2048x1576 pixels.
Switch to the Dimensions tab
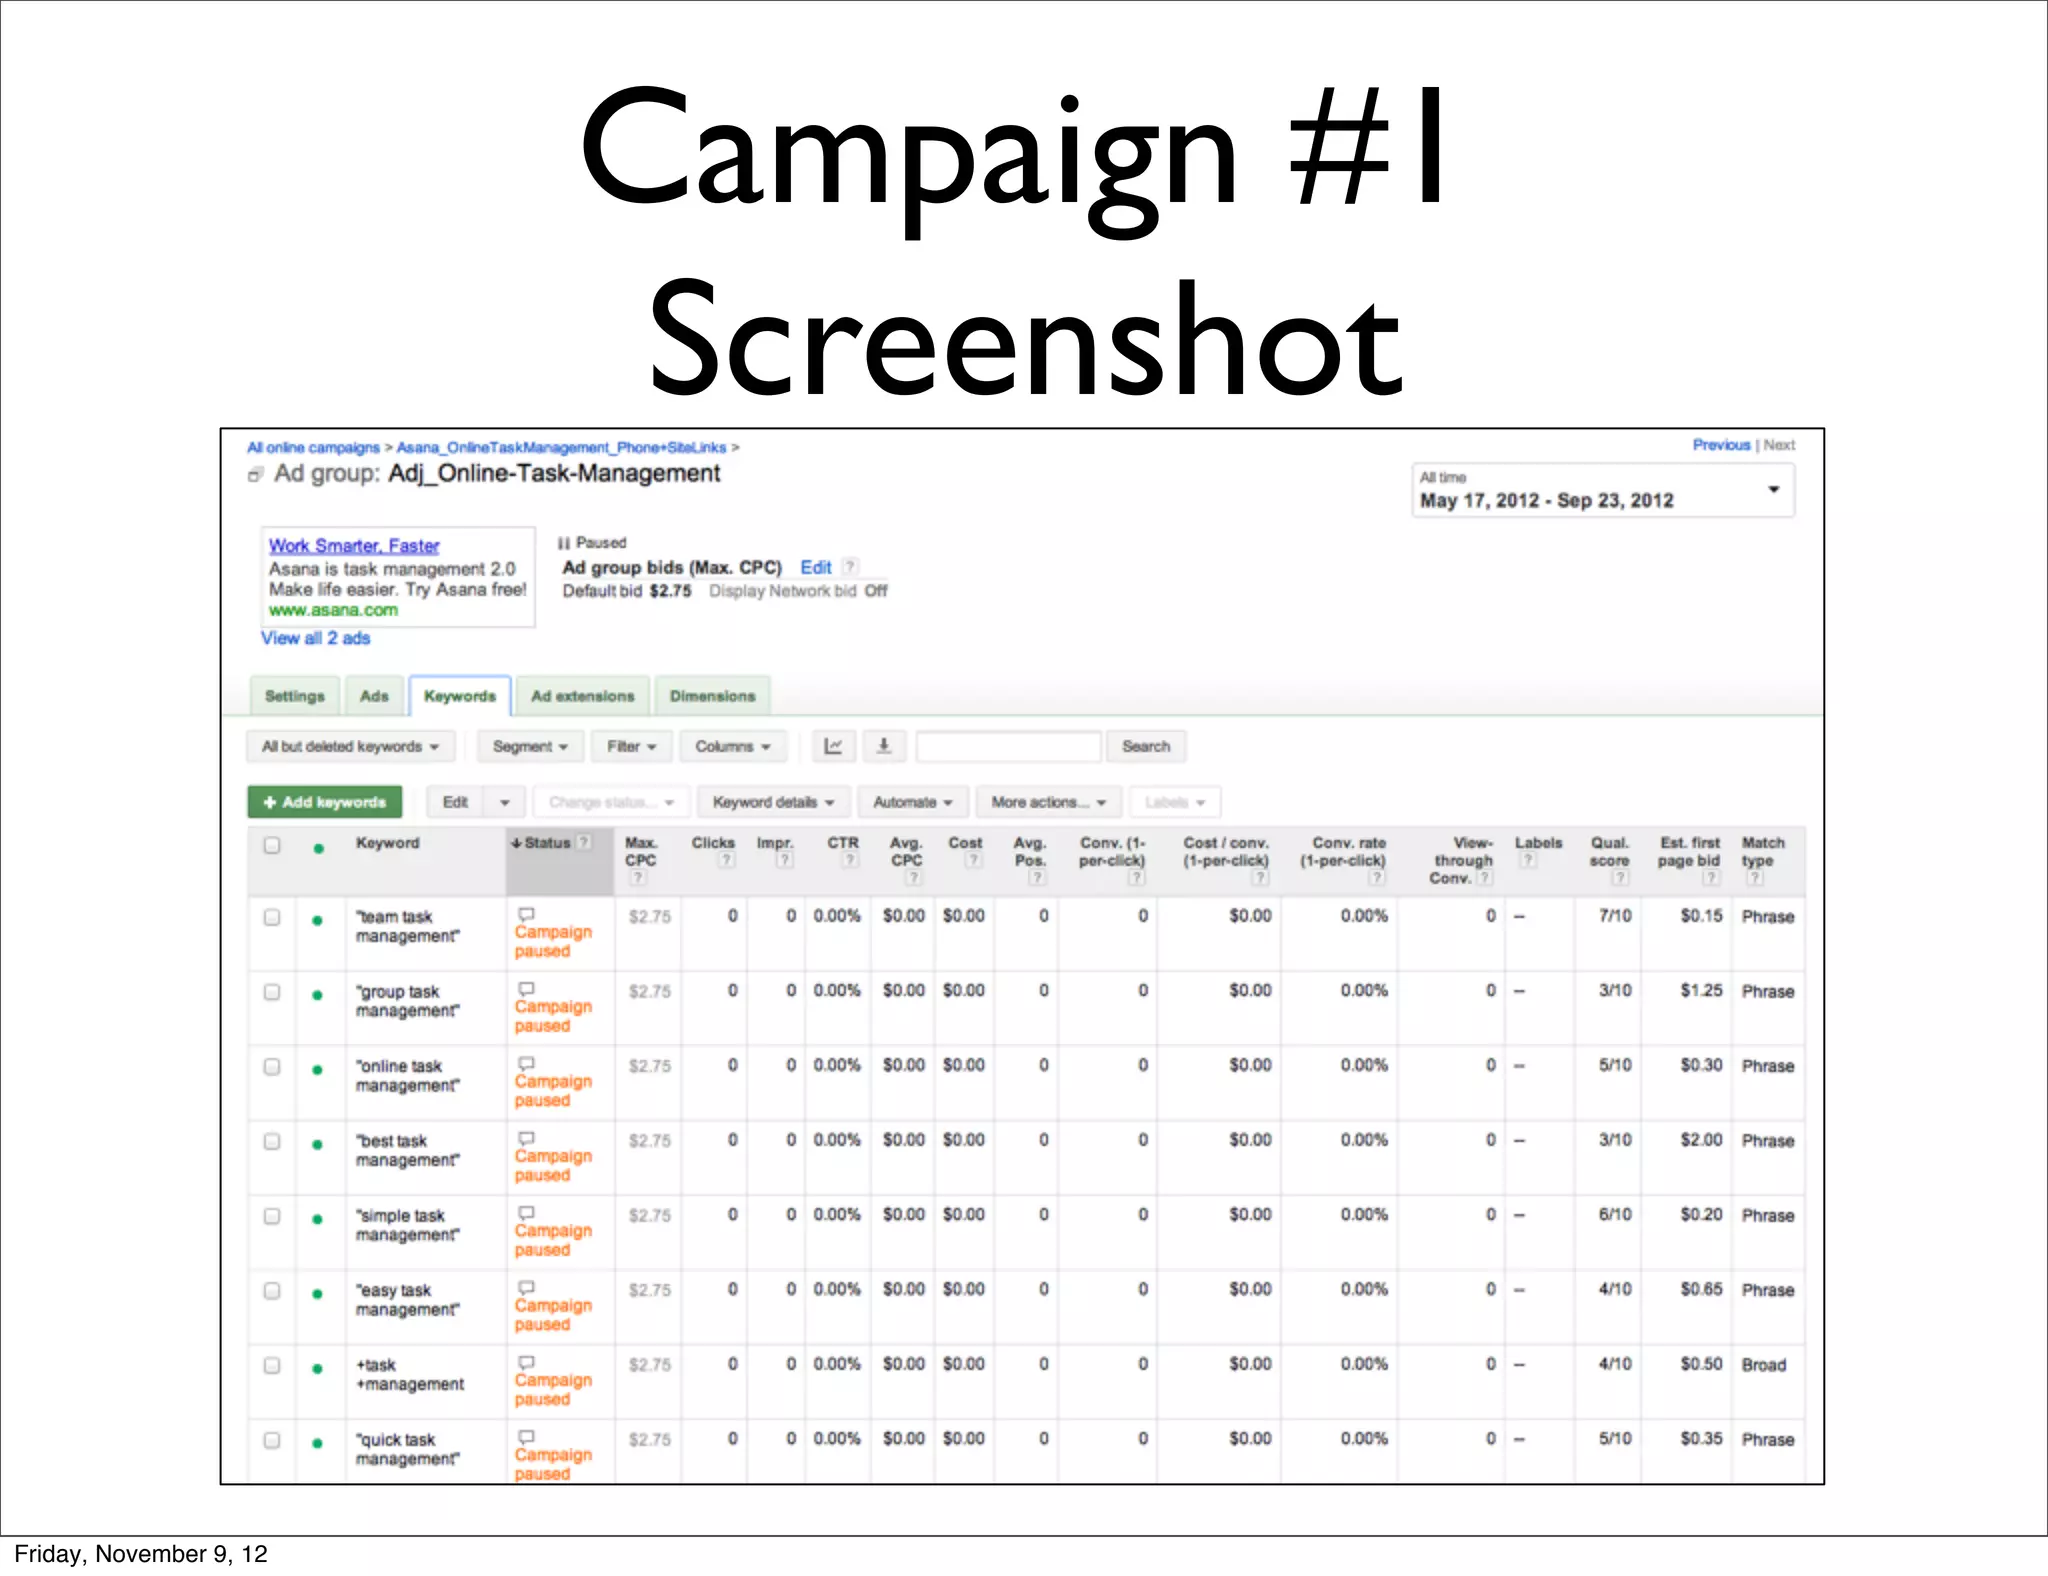pyautogui.click(x=713, y=696)
